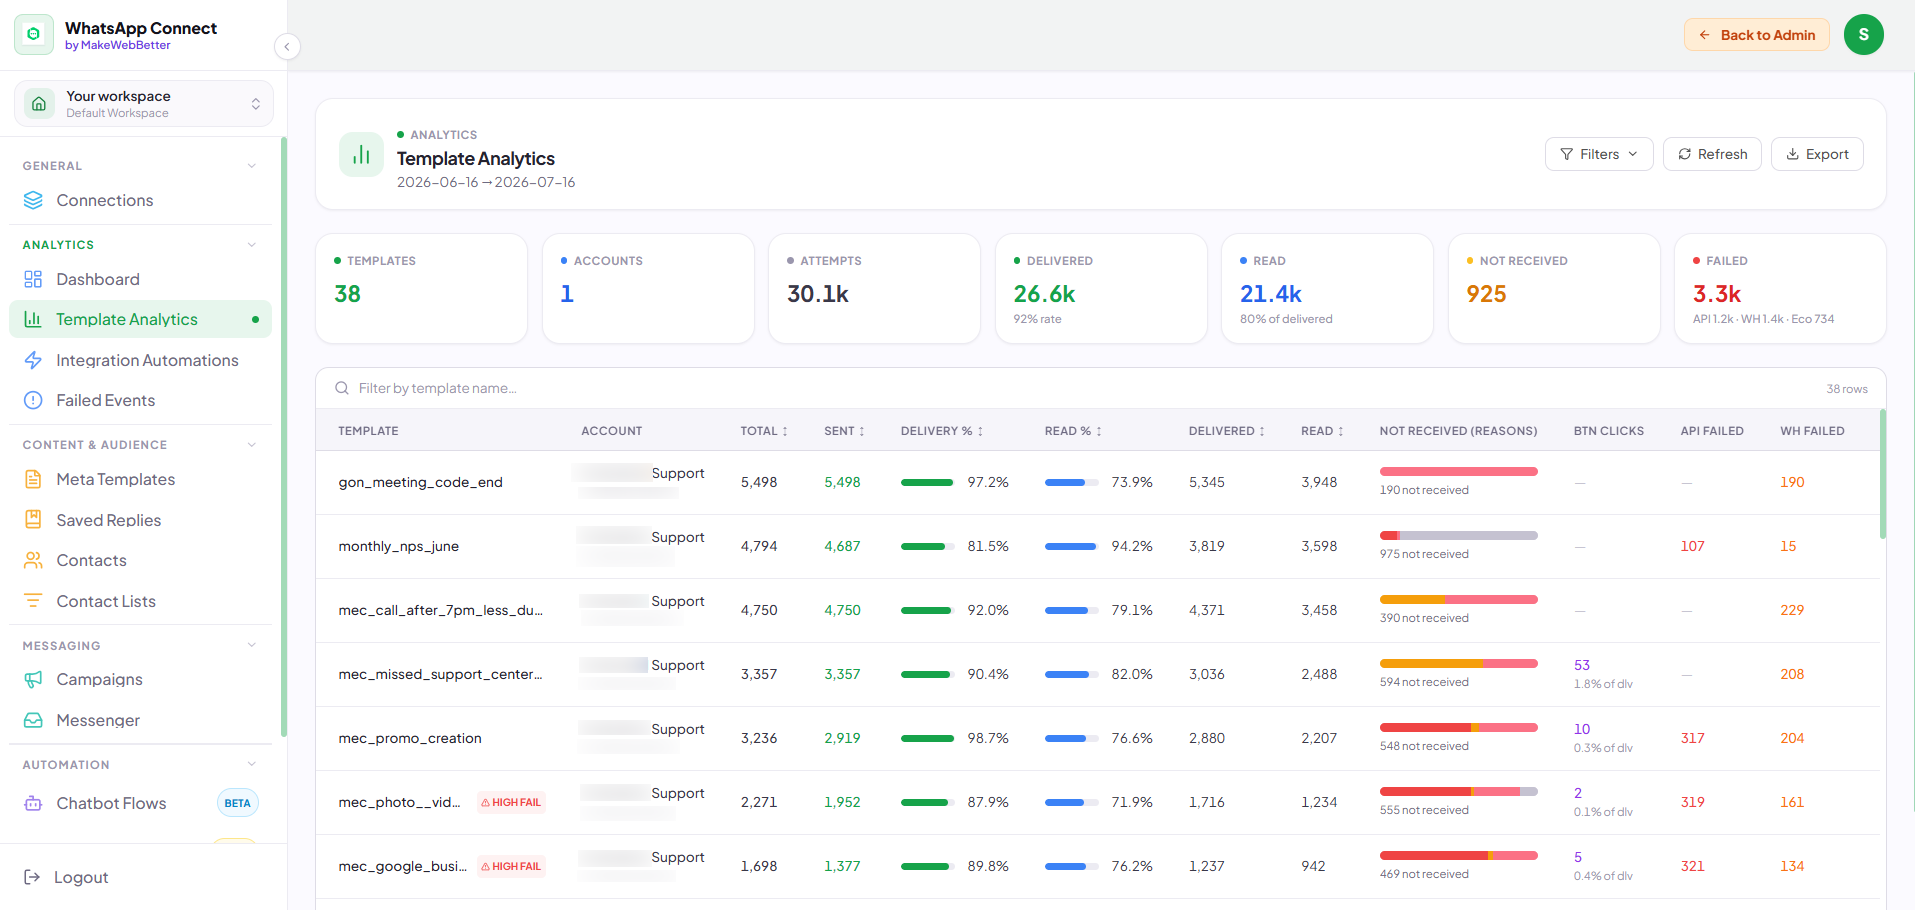The width and height of the screenshot is (1915, 910).
Task: Collapse the GENERAL section chevron
Action: pyautogui.click(x=252, y=166)
